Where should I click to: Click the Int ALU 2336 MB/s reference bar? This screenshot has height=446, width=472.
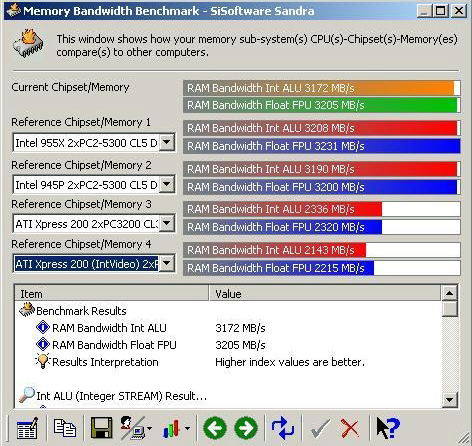click(322, 209)
